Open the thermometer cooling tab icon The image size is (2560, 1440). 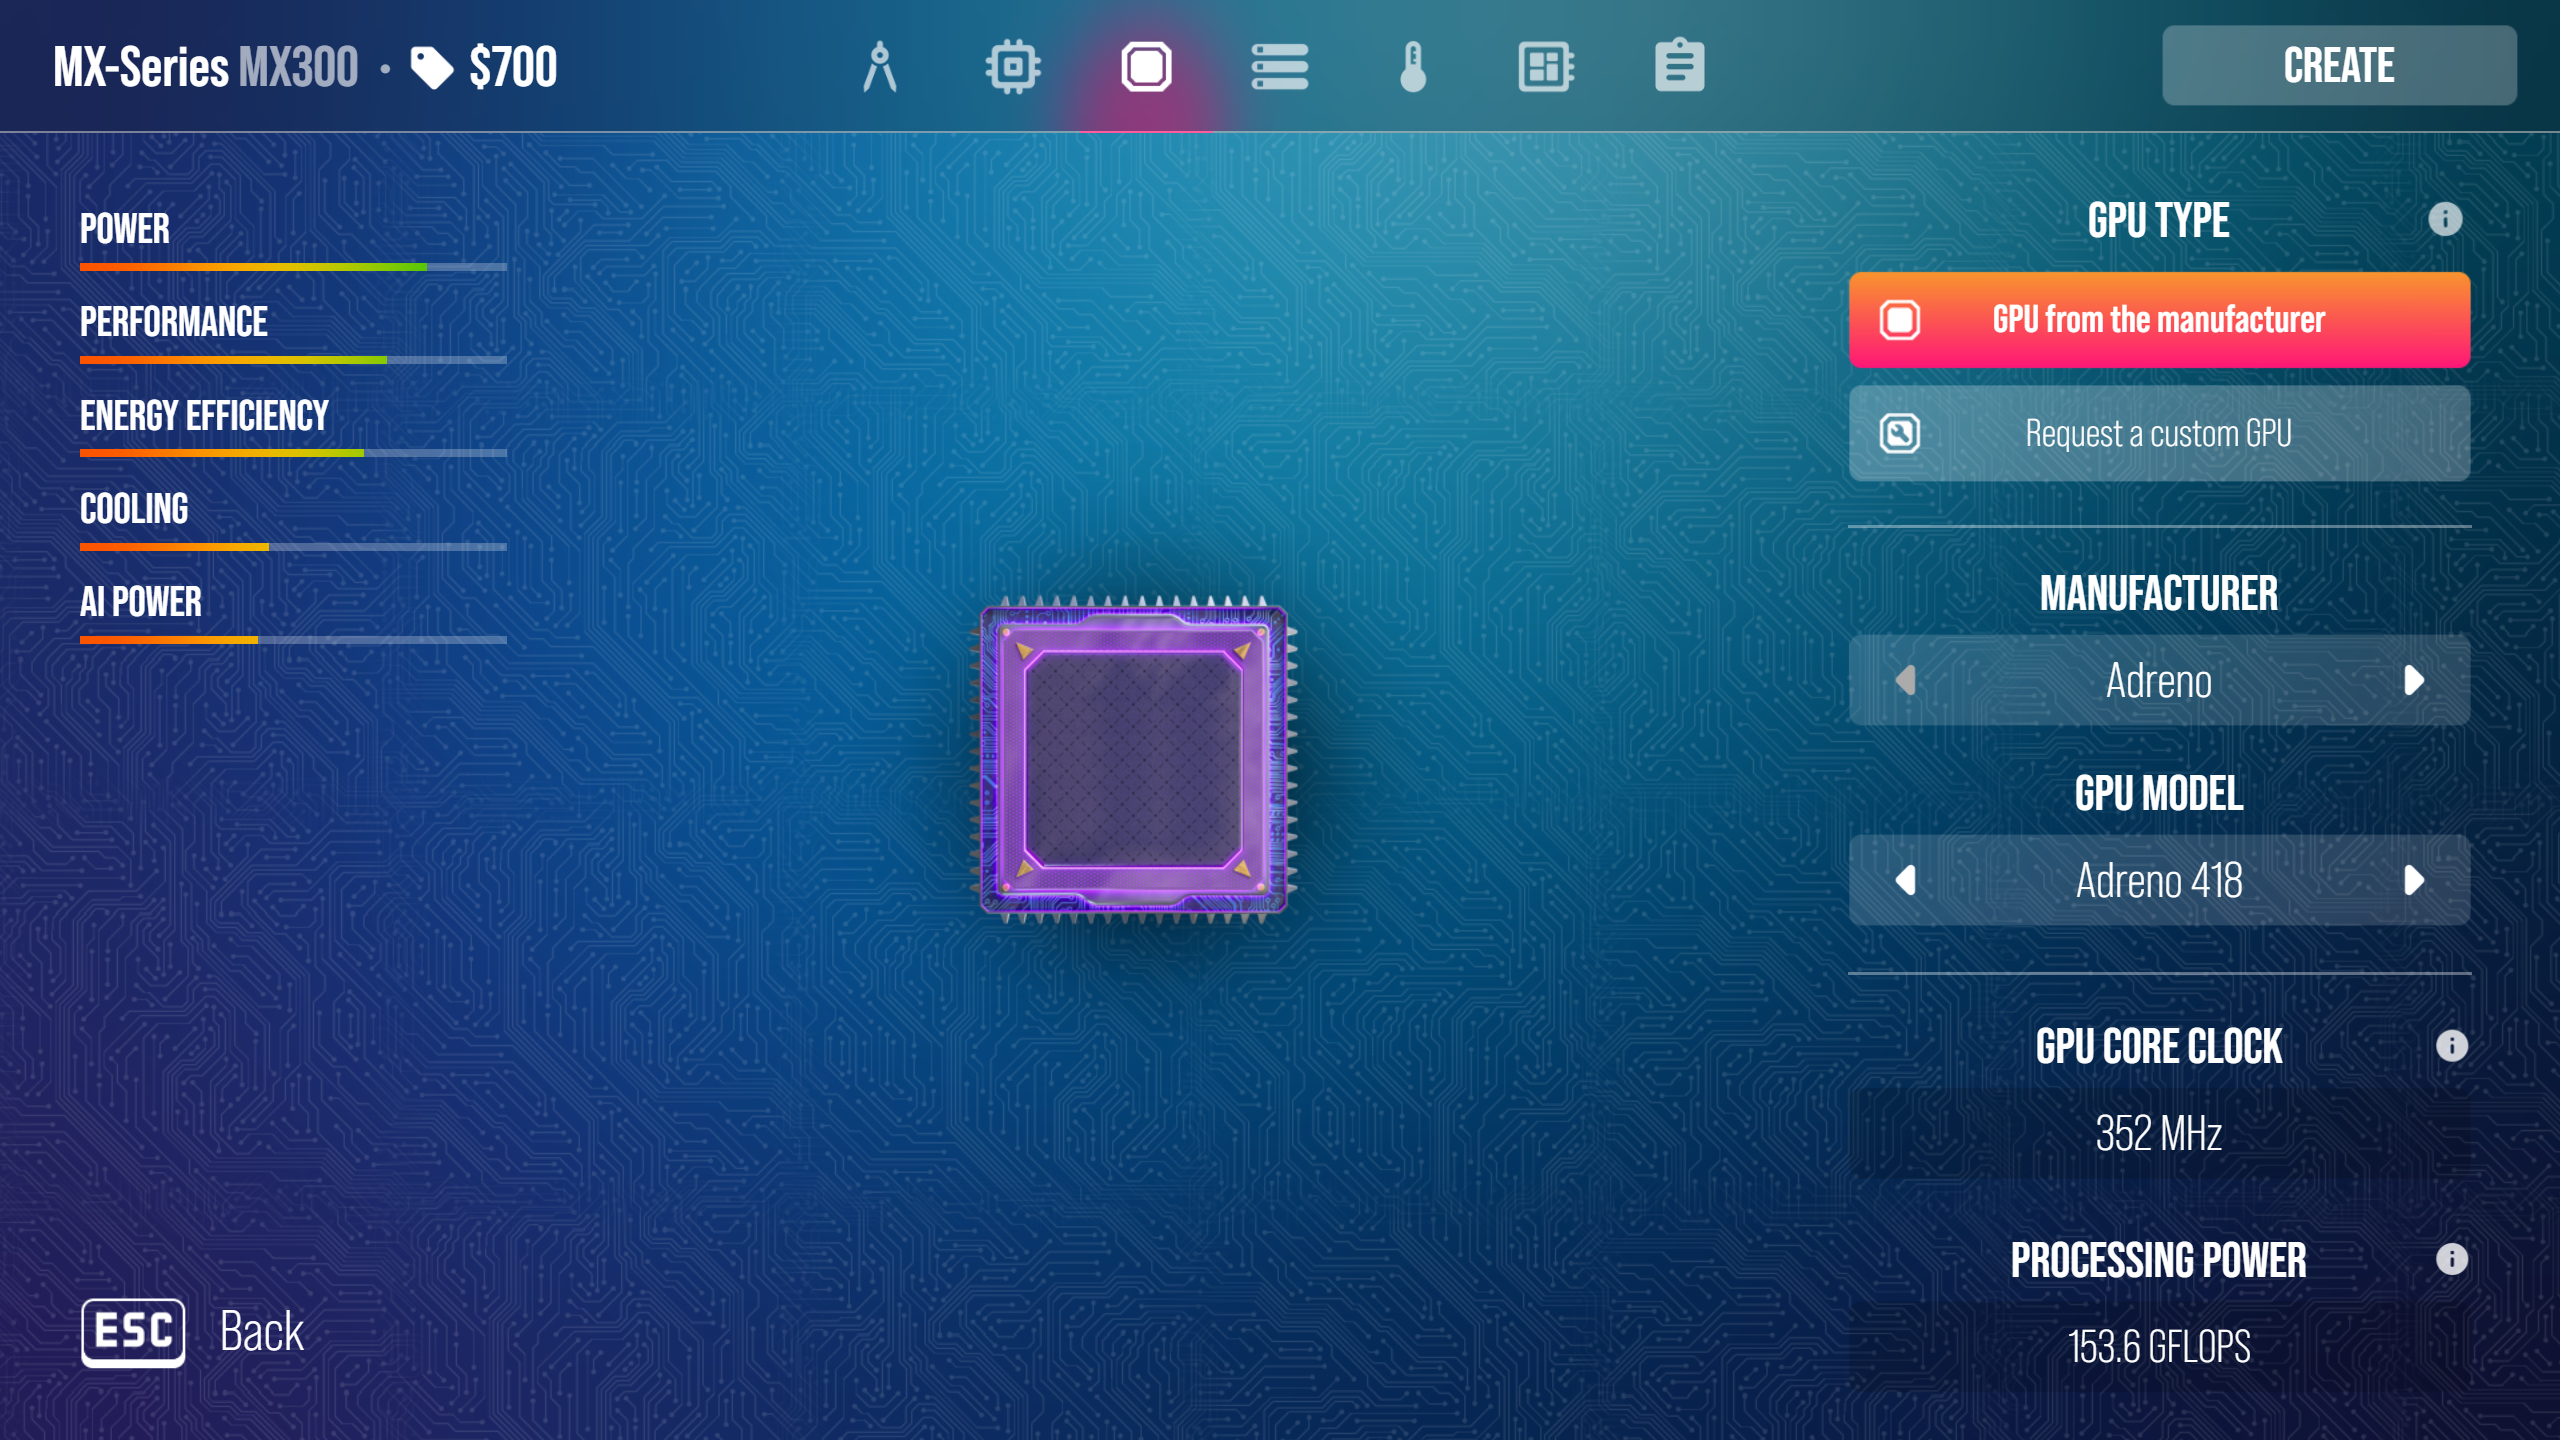coord(1412,67)
